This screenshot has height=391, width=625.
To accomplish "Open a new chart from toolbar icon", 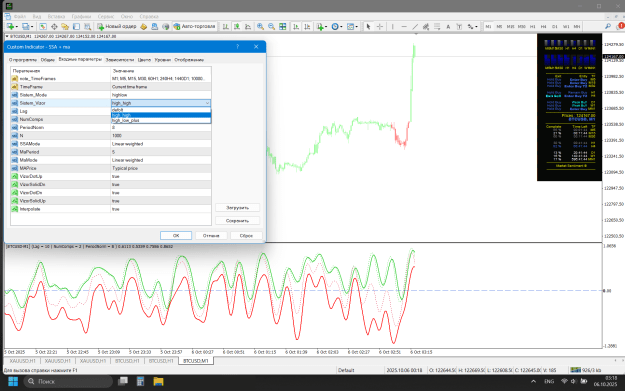I will (10, 26).
